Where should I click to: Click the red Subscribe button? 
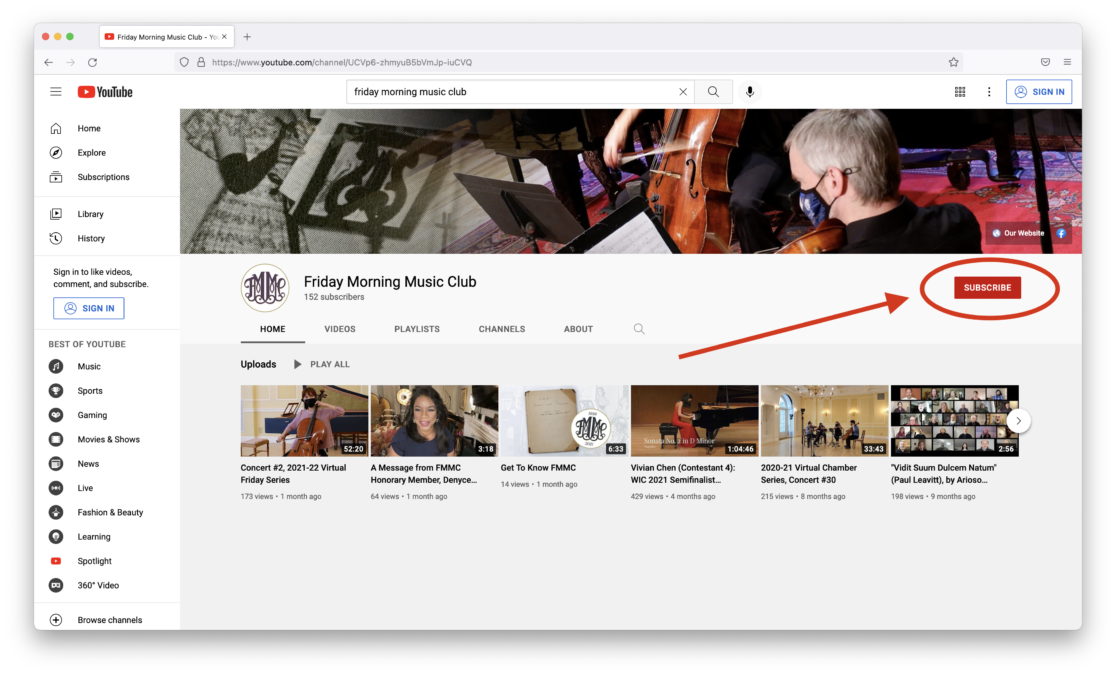click(x=987, y=288)
